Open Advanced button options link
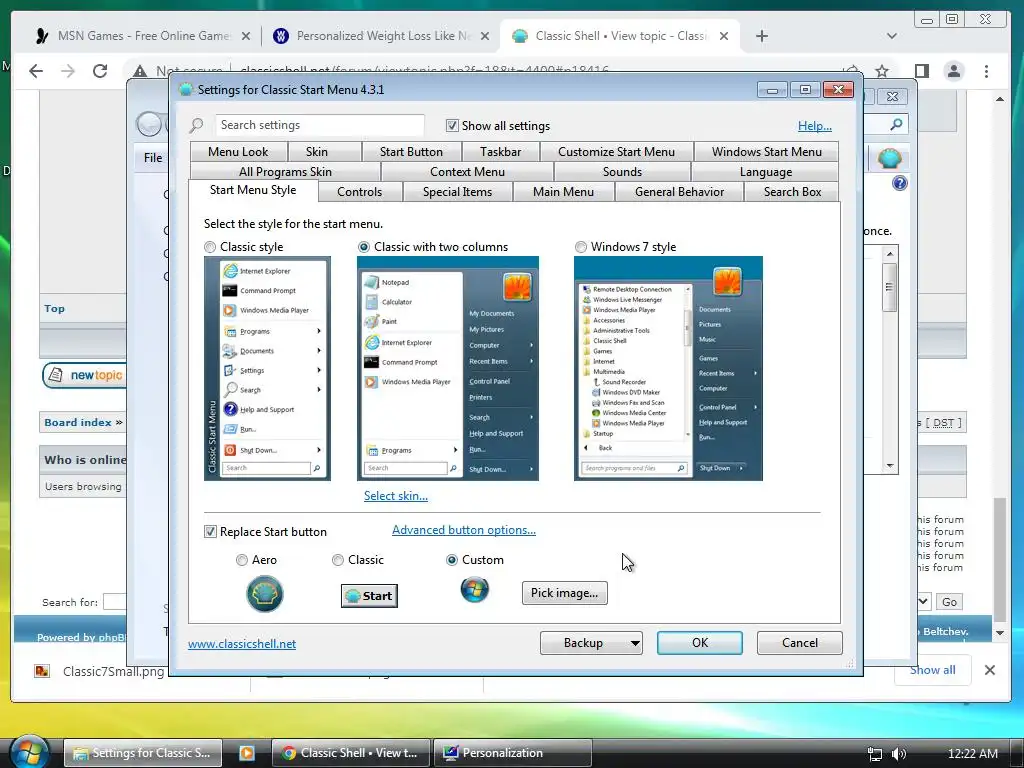1024x768 pixels. tap(464, 530)
